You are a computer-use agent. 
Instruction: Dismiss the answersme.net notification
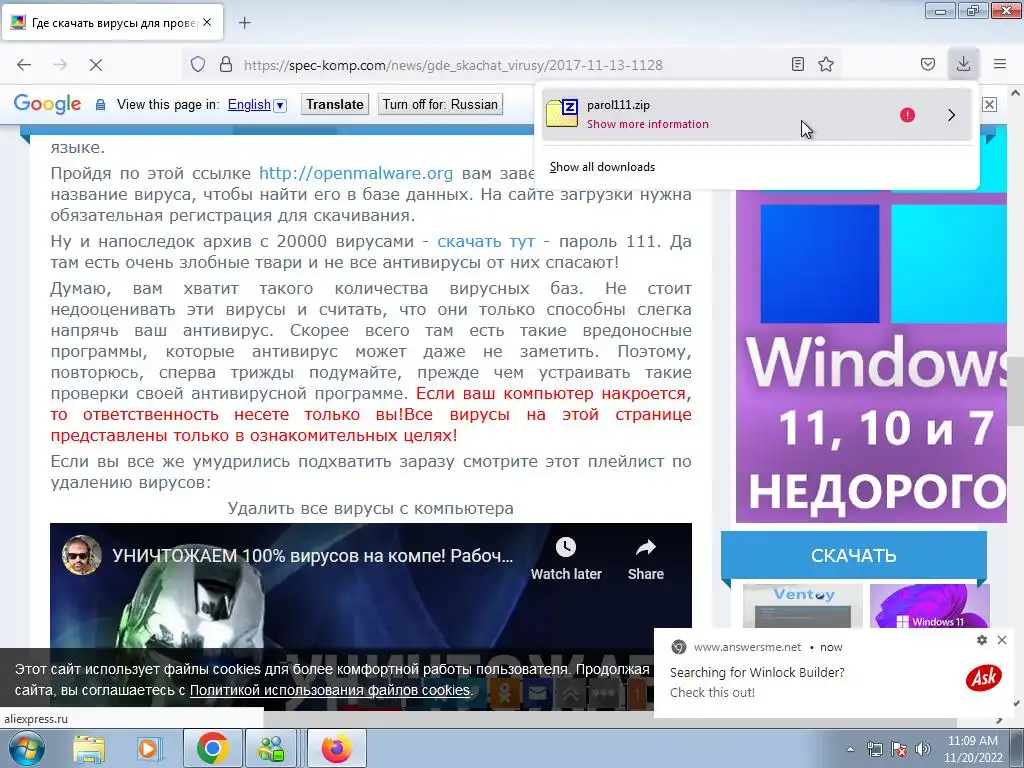pos(1002,640)
